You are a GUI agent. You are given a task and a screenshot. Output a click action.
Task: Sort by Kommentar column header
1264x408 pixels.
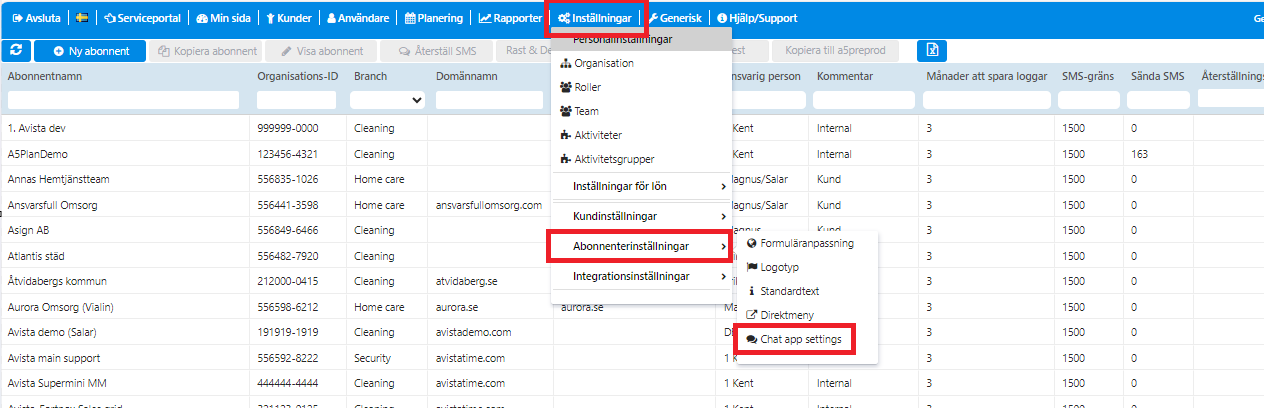tap(845, 76)
